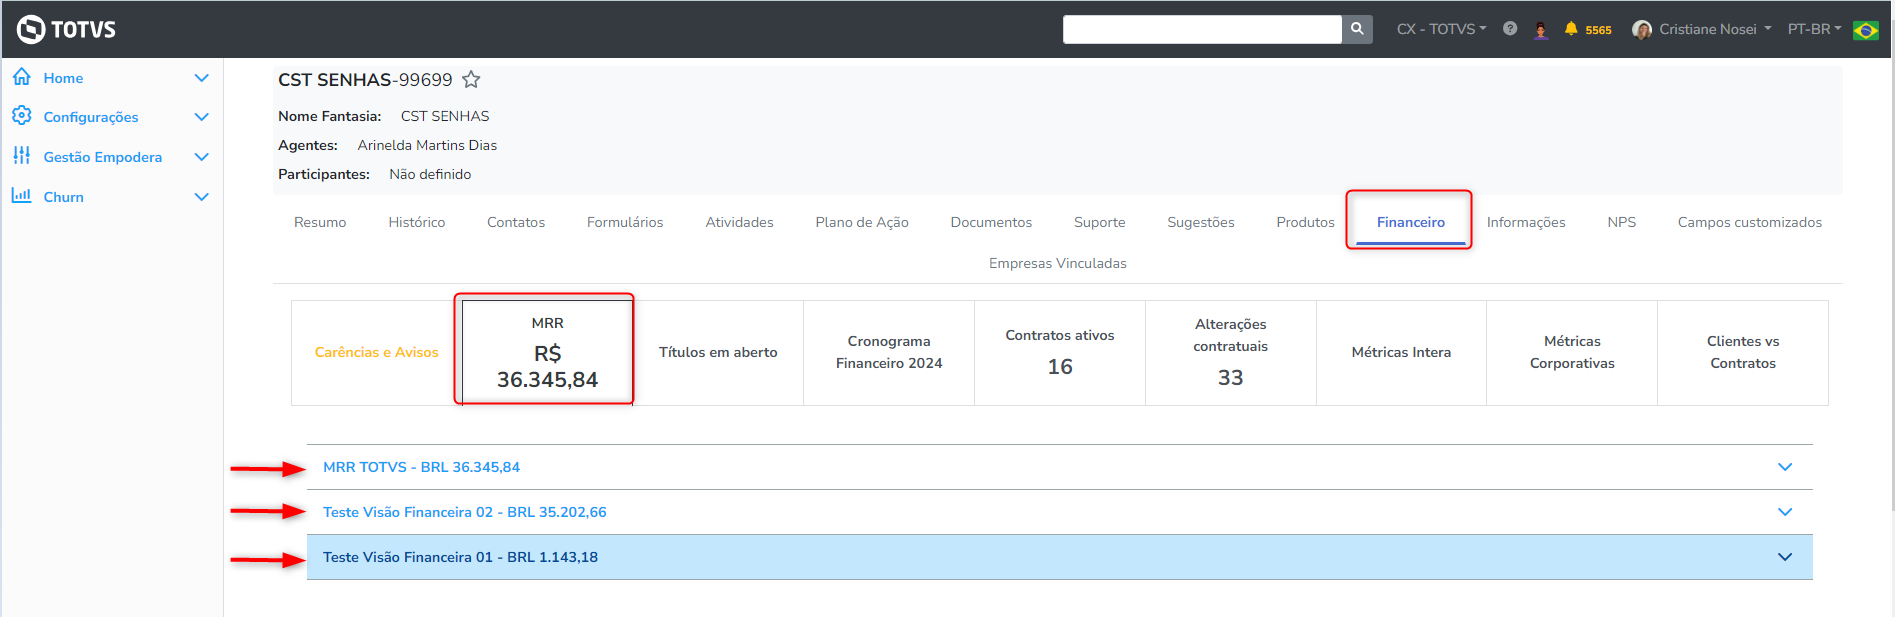Open the Alterações contratuais 33 card

click(1231, 353)
